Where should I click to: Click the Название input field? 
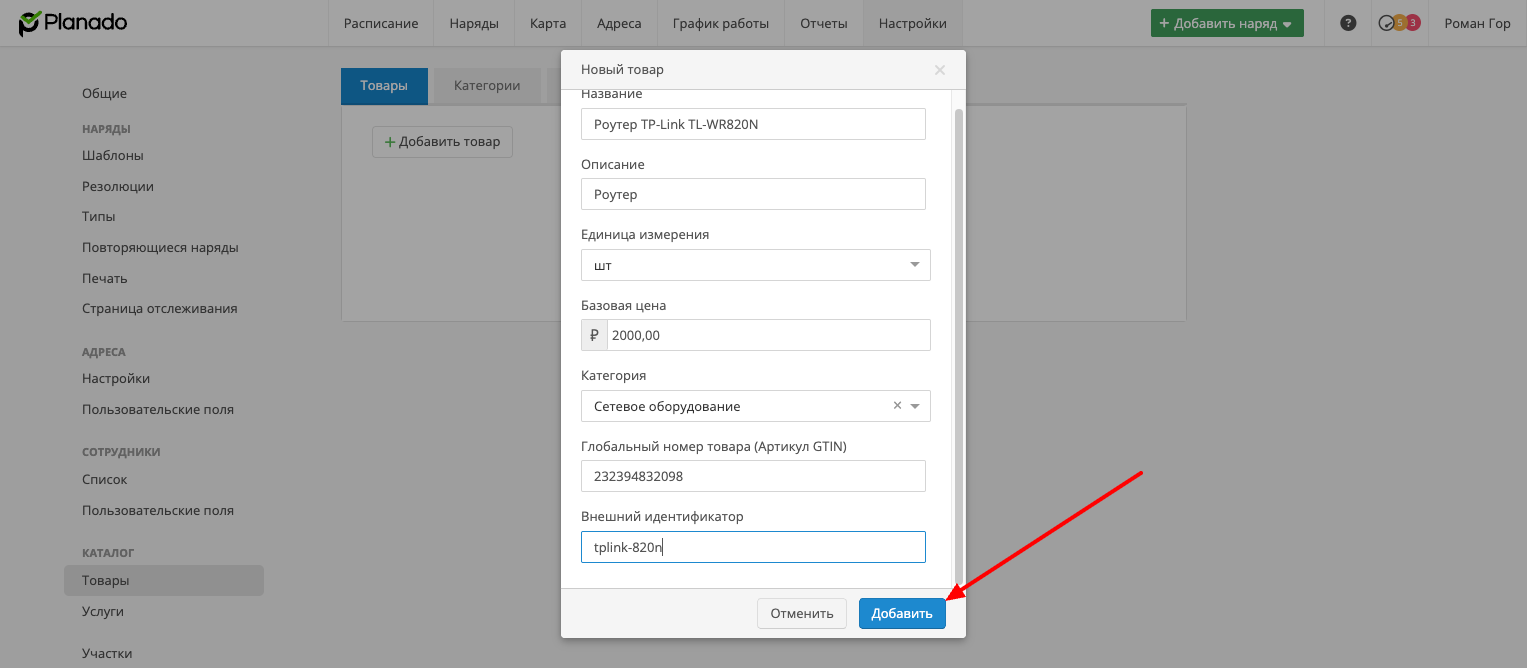click(x=753, y=124)
